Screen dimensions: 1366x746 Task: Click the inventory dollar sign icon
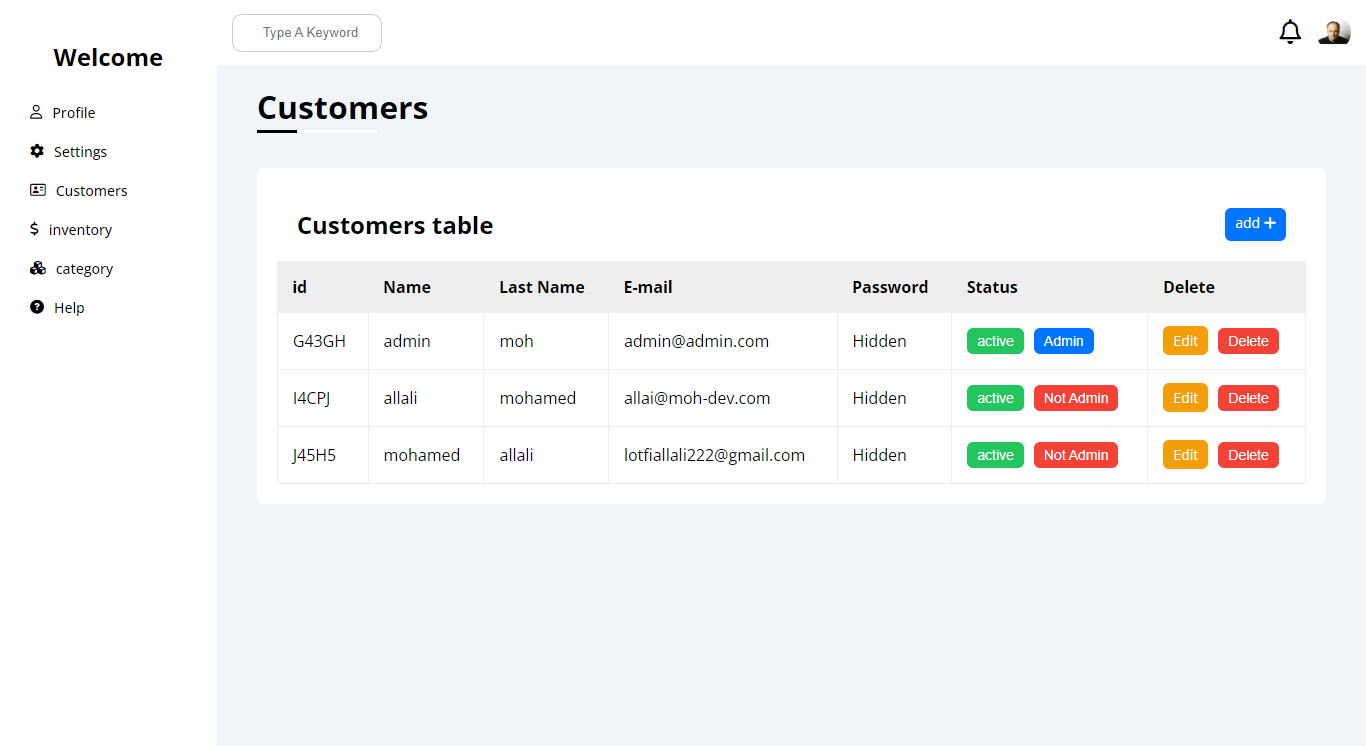point(34,229)
